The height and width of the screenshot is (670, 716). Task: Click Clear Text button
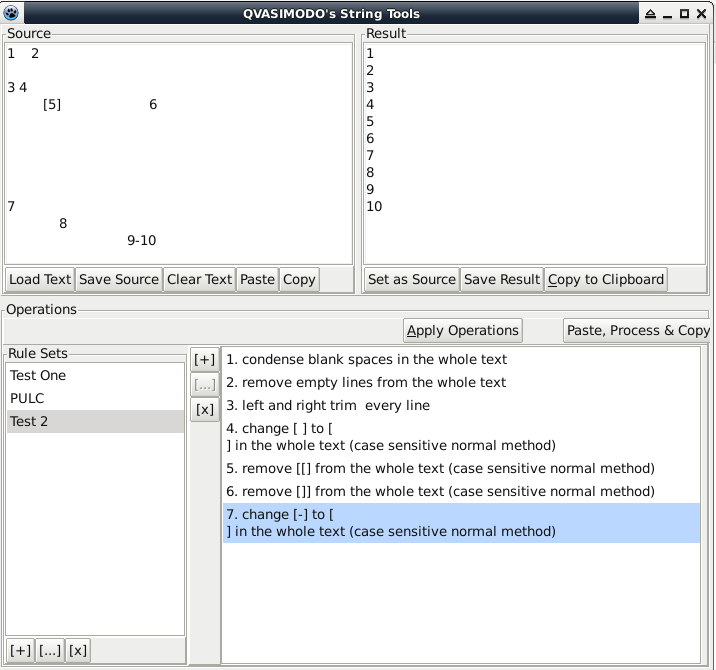point(200,279)
